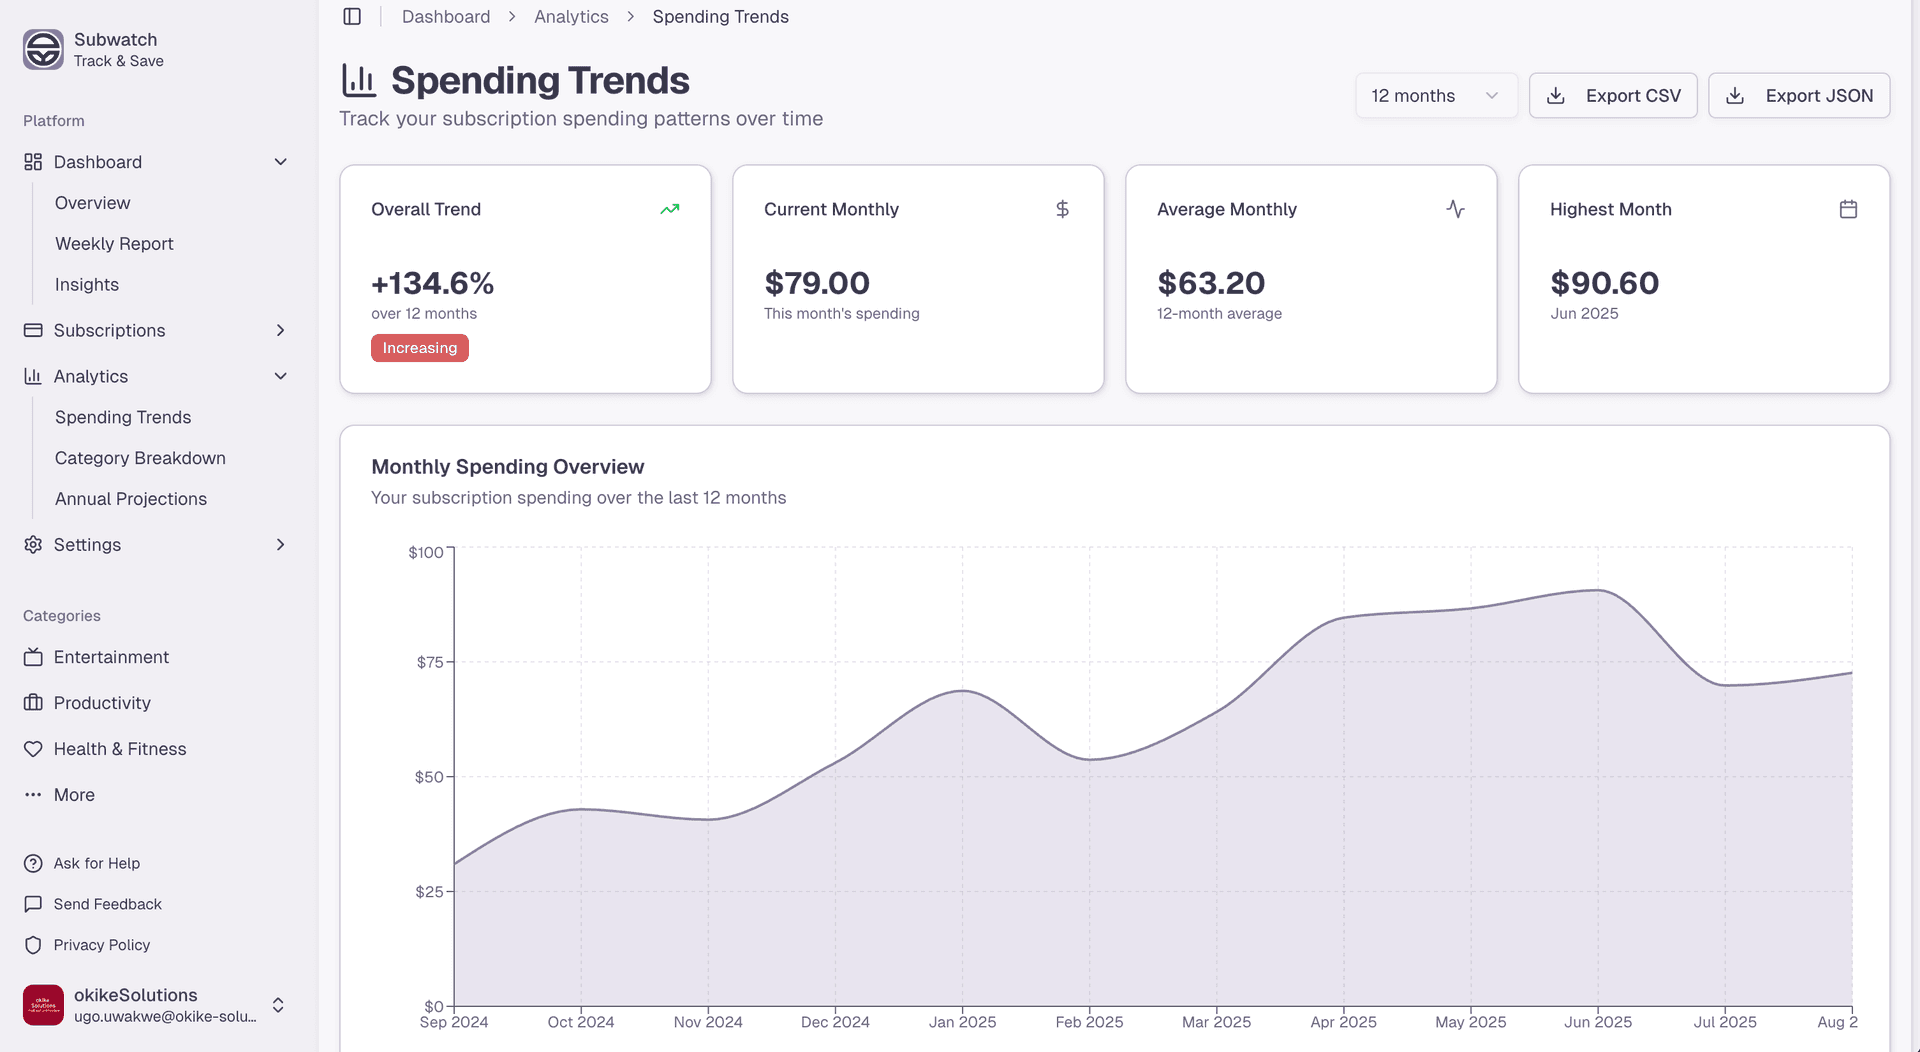The width and height of the screenshot is (1920, 1052).
Task: Click the calendar icon on Highest Month card
Action: (x=1848, y=209)
